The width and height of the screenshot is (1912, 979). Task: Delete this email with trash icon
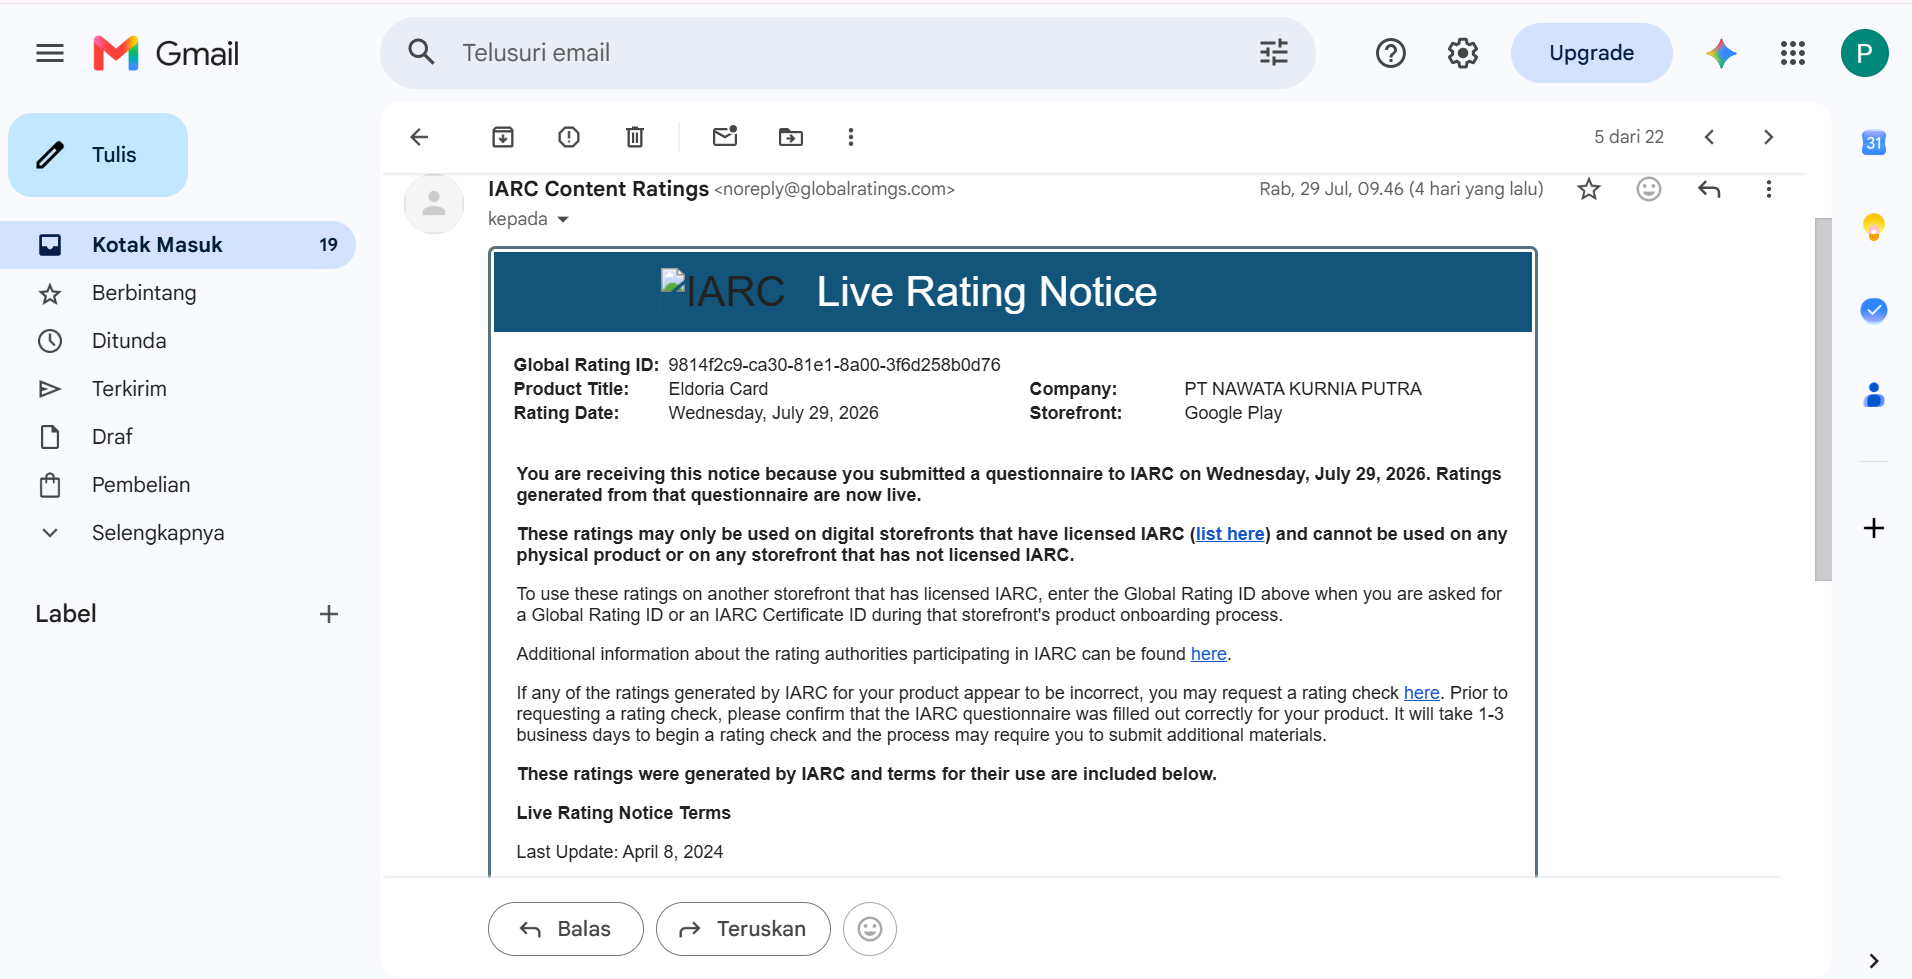tap(635, 137)
